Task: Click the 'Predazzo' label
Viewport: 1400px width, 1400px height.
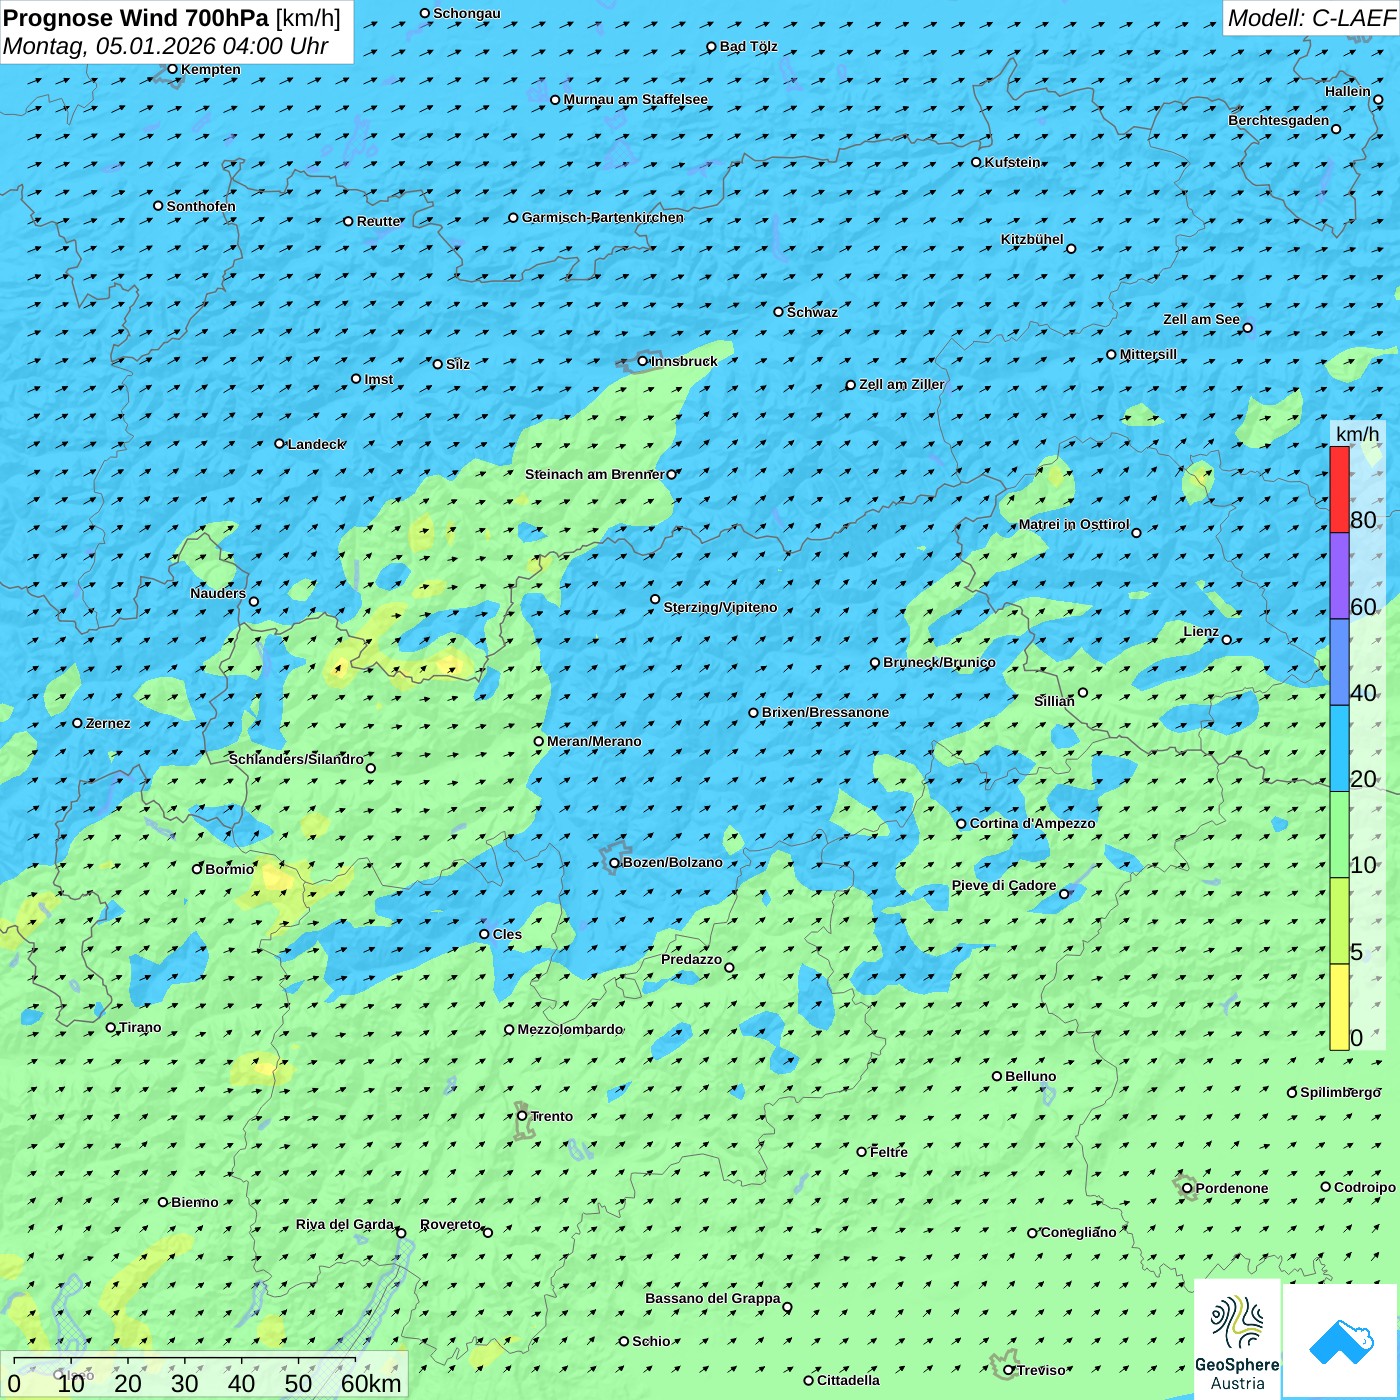Action: 691,959
